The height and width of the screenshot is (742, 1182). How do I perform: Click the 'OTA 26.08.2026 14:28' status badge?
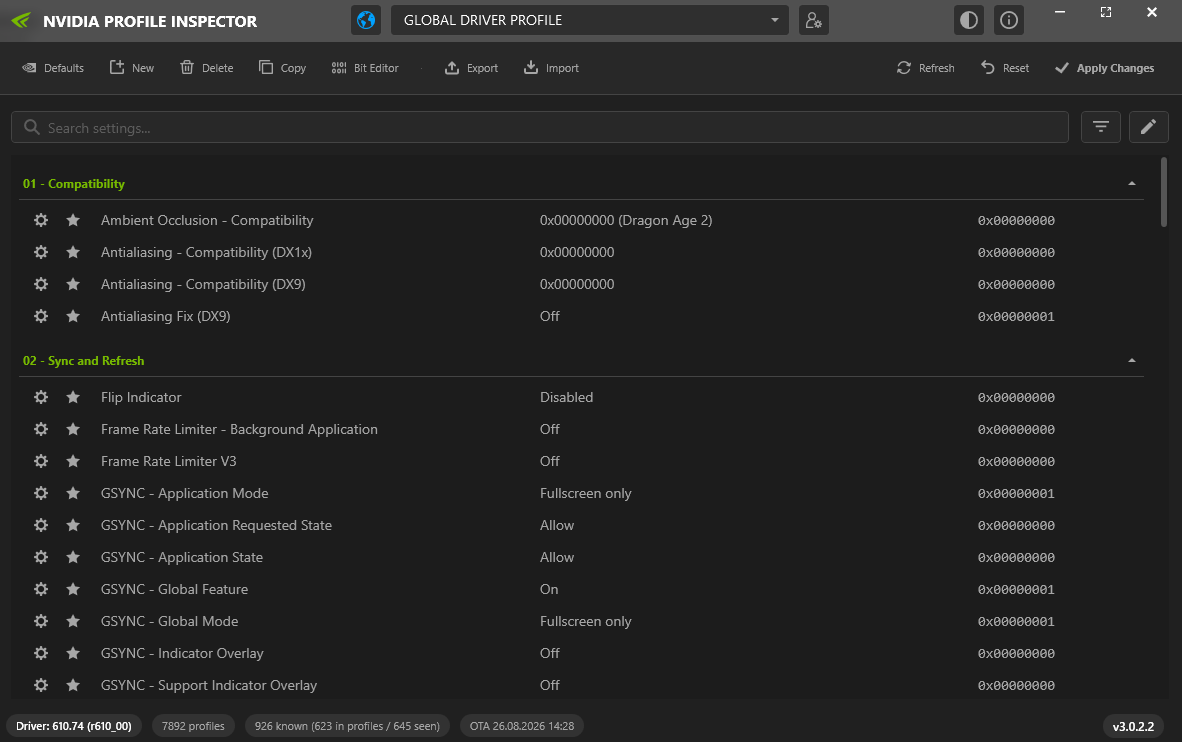tap(522, 726)
